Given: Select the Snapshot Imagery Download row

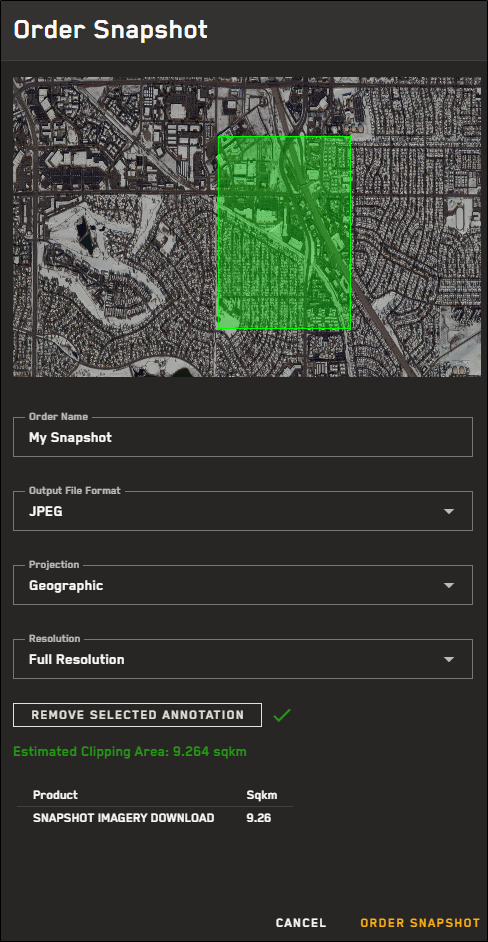Looking at the screenshot, I should pyautogui.click(x=155, y=818).
